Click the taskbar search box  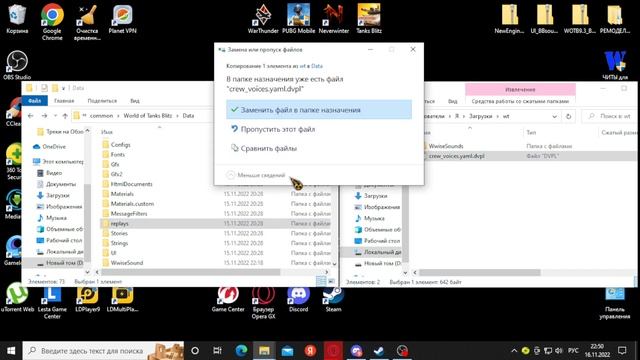[x=103, y=351]
